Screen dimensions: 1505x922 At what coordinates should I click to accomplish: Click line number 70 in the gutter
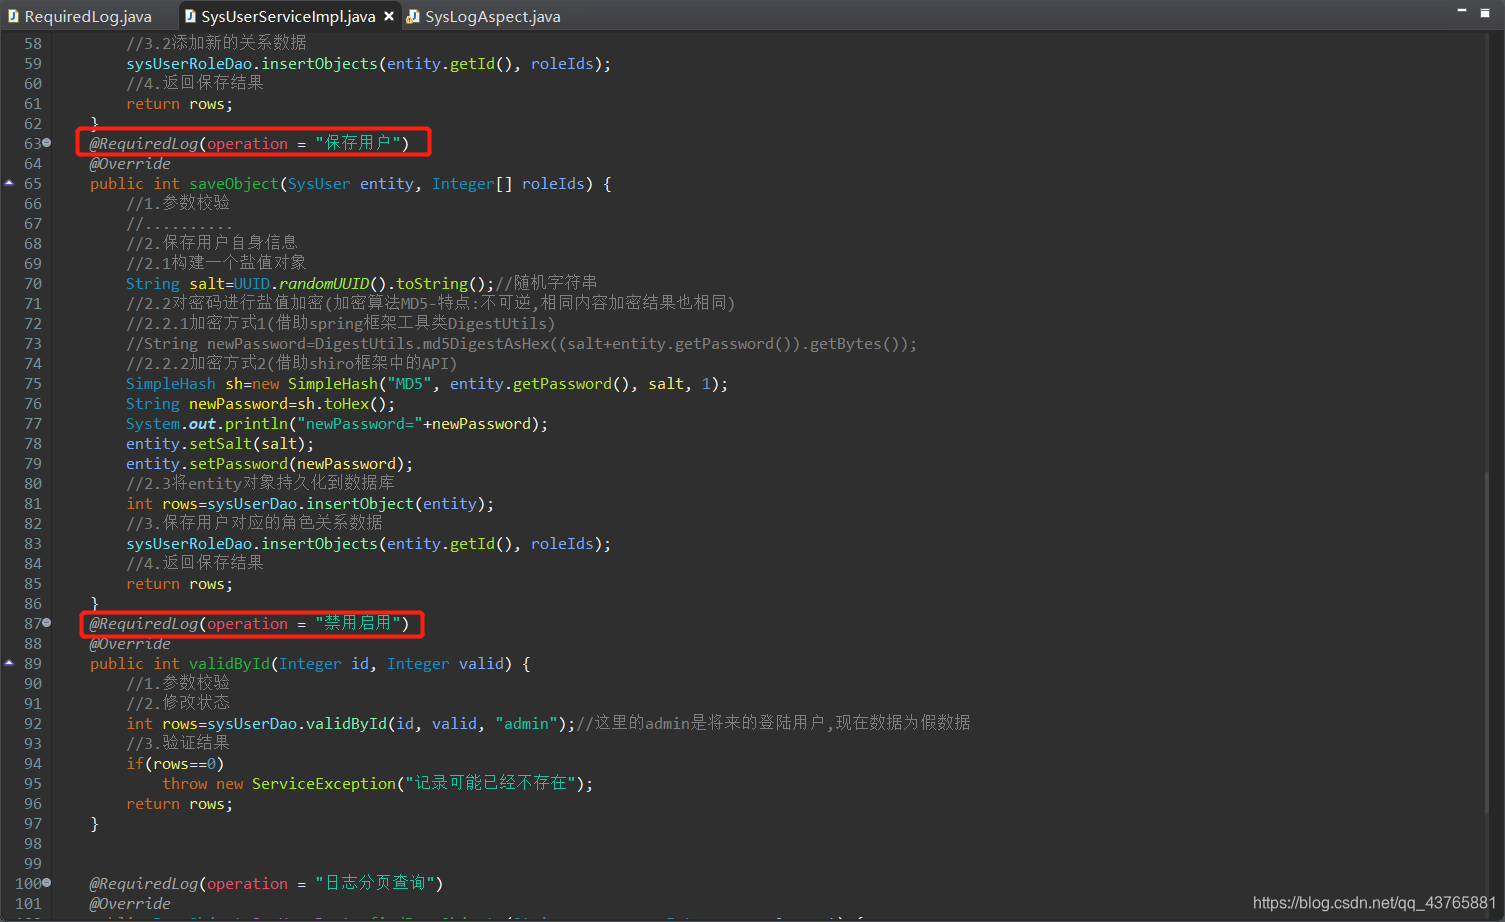[33, 284]
